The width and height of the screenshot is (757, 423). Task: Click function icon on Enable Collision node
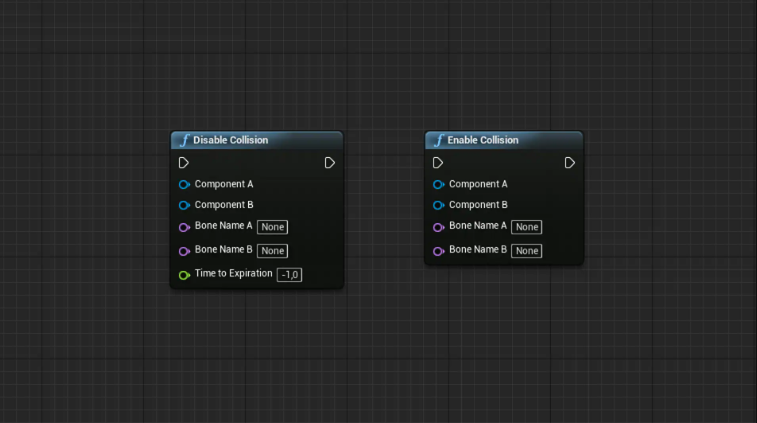coord(439,140)
